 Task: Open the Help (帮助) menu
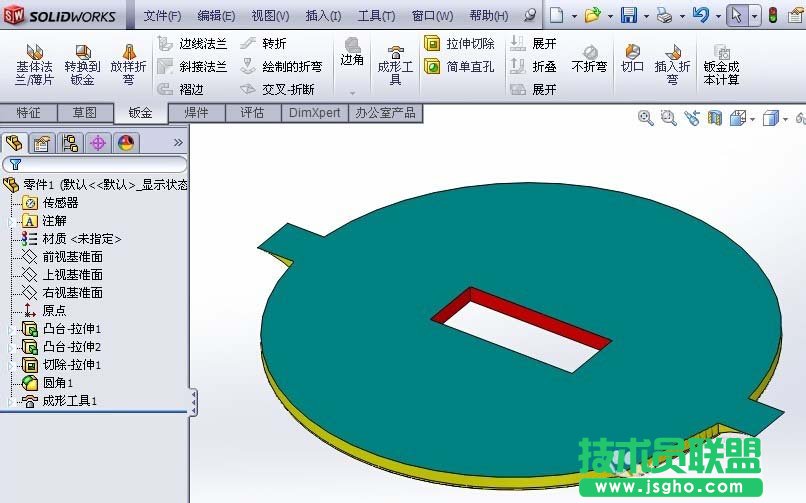point(489,16)
